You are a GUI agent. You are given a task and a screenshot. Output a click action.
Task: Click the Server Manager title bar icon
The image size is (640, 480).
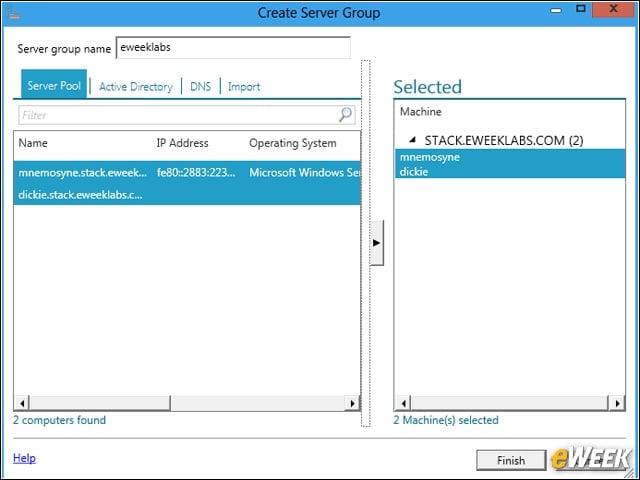coord(13,13)
